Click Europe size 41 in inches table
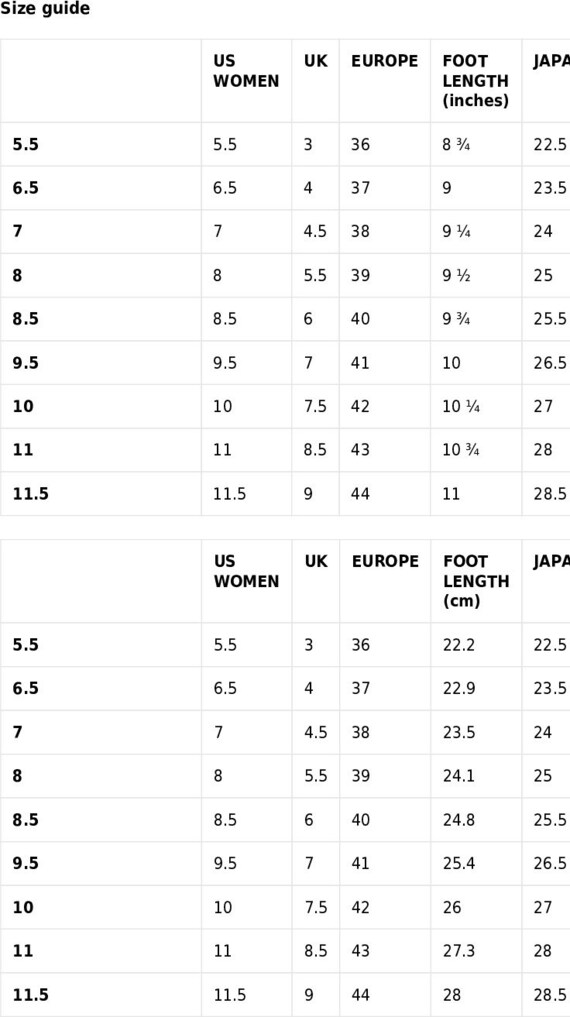Screen dimensions: 570x1017 (360, 363)
